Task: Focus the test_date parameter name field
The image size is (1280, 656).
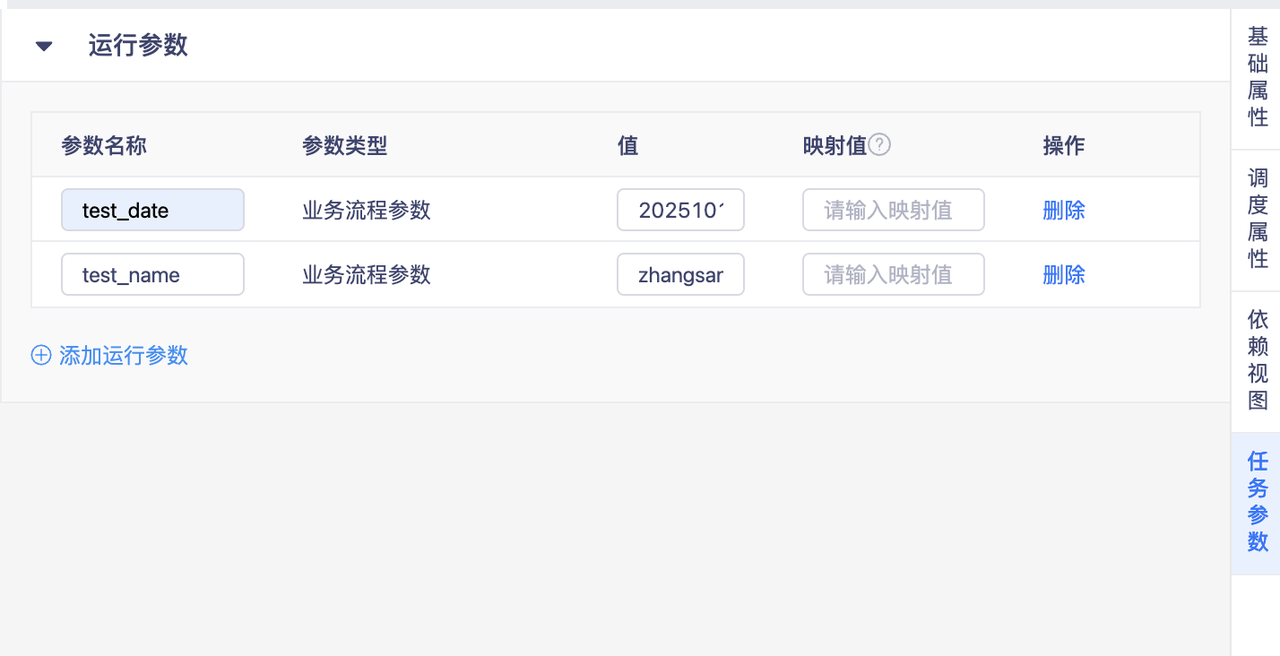Action: (153, 210)
